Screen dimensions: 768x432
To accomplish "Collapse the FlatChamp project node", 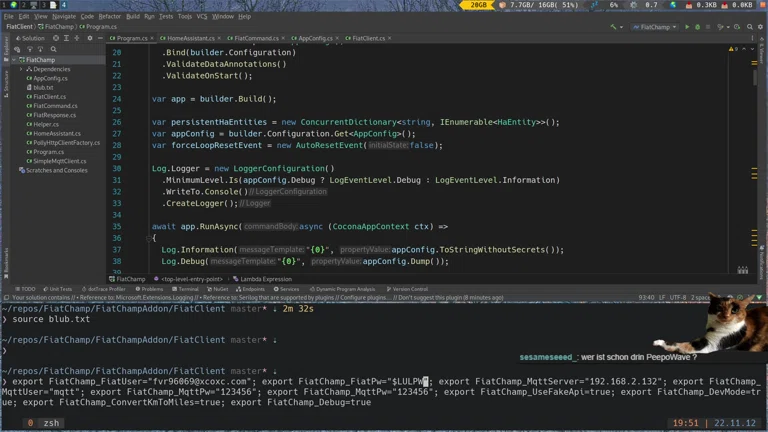I will (16, 60).
